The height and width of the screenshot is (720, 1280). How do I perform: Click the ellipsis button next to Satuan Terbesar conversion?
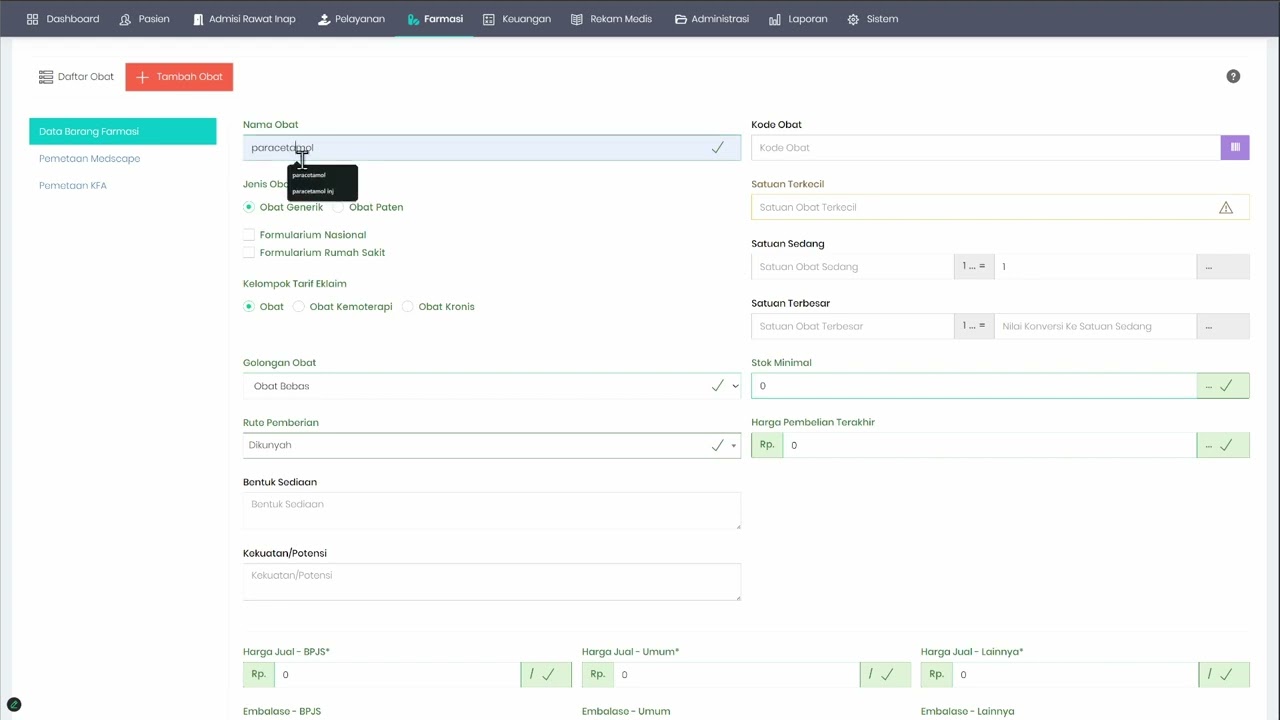(x=1223, y=326)
